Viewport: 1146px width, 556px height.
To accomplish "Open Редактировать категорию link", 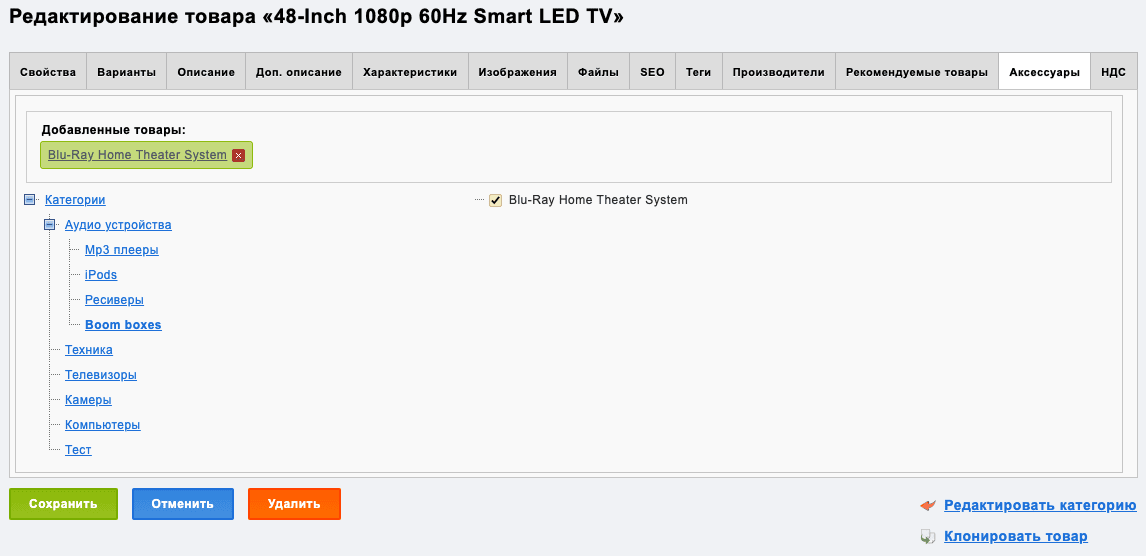I will coord(1040,506).
